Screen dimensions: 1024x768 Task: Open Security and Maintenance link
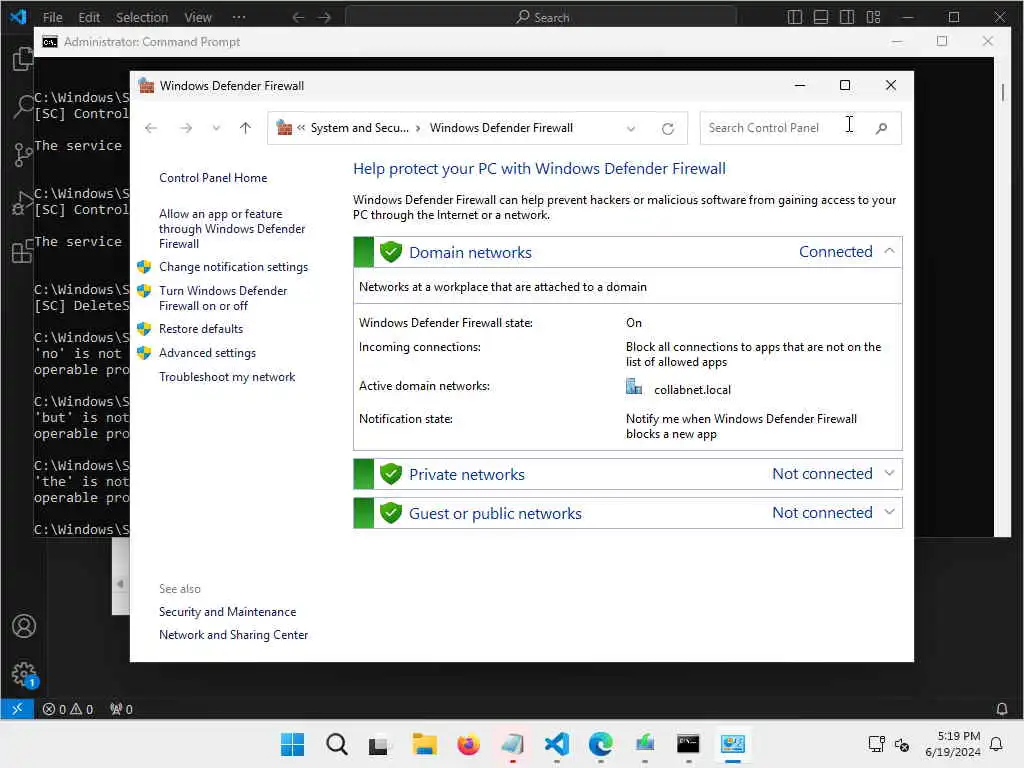[227, 612]
